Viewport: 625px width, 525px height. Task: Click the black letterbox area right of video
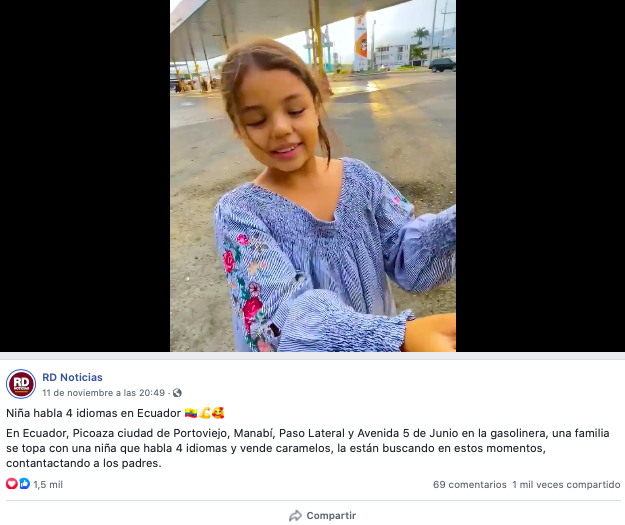[540, 175]
